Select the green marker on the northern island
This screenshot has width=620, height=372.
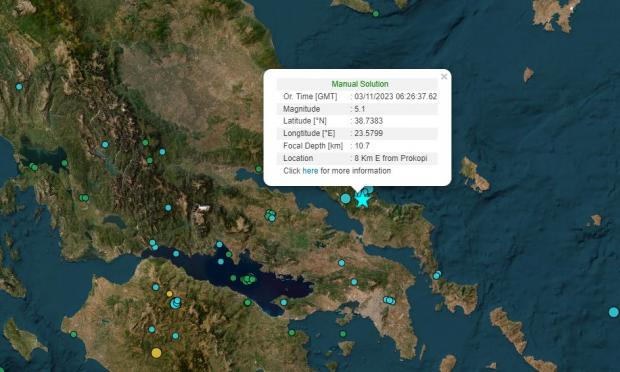[376, 14]
